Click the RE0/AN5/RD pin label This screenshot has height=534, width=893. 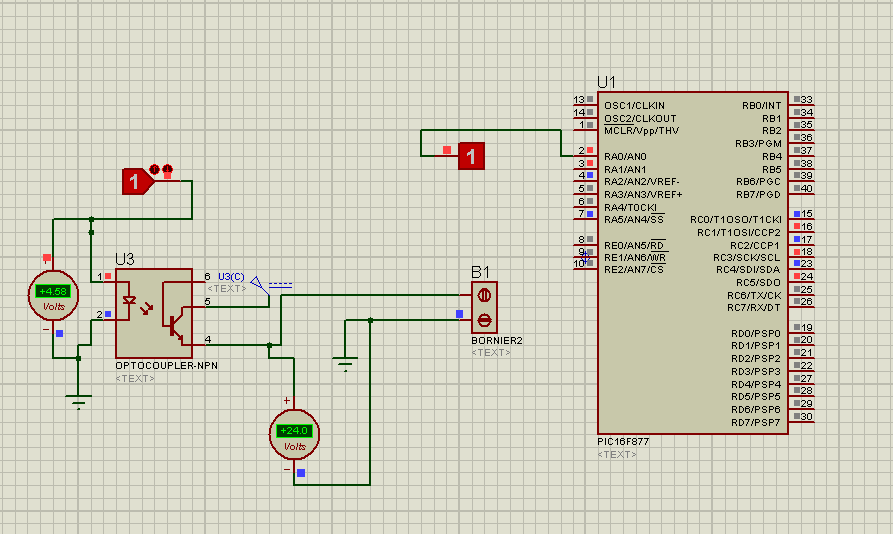coord(634,245)
